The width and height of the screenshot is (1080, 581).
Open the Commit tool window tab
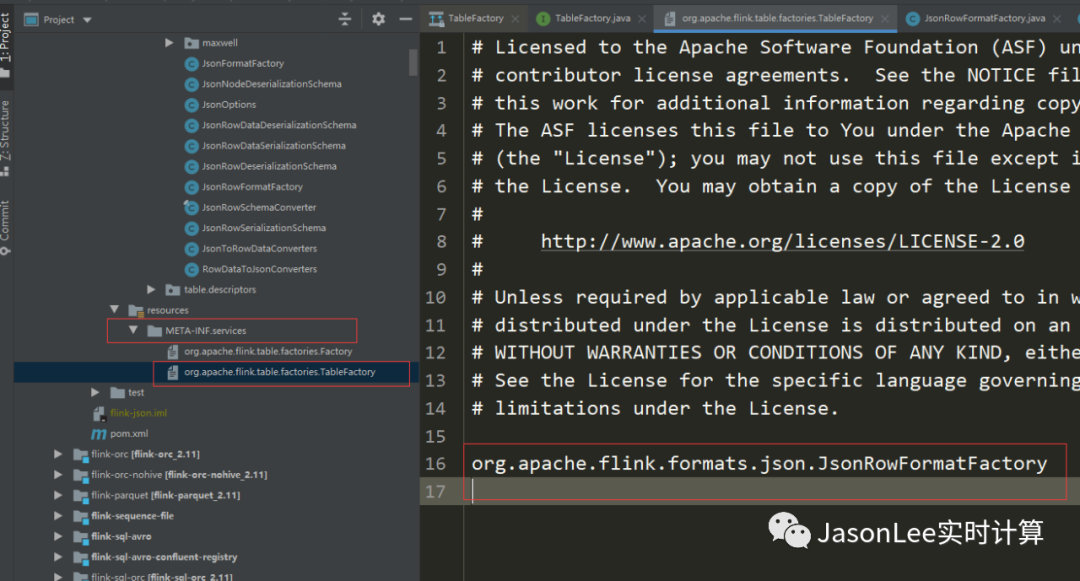click(x=6, y=227)
